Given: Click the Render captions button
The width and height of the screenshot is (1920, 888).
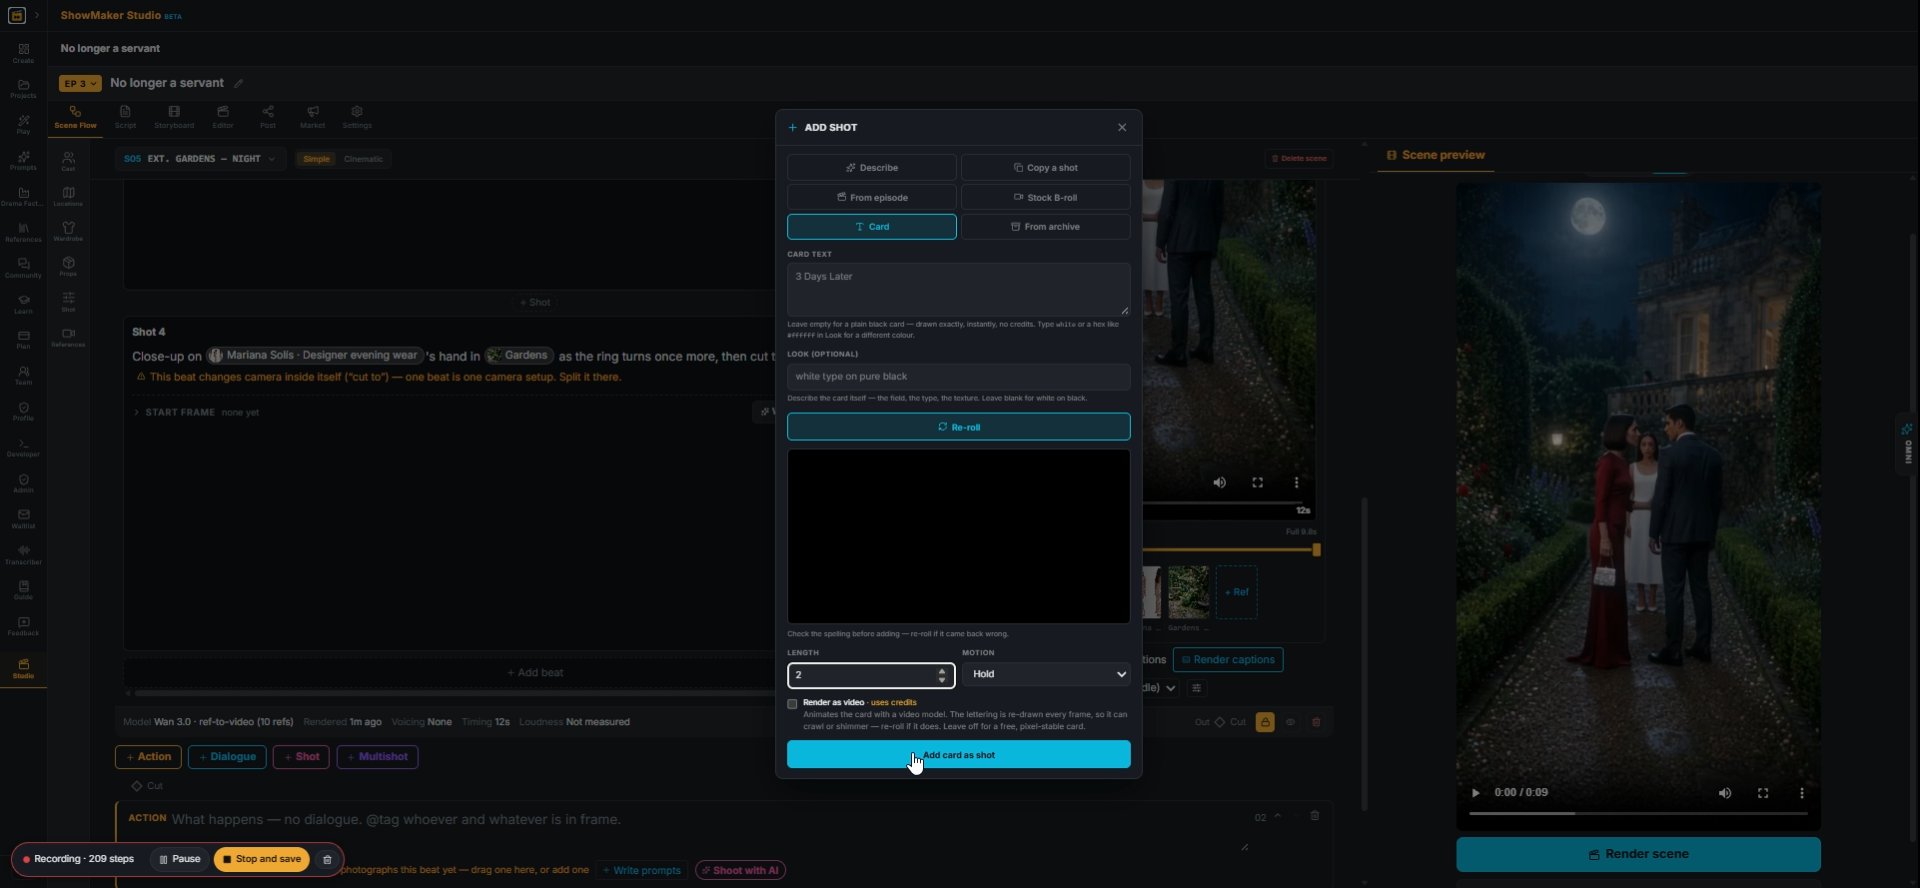Looking at the screenshot, I should [1227, 660].
